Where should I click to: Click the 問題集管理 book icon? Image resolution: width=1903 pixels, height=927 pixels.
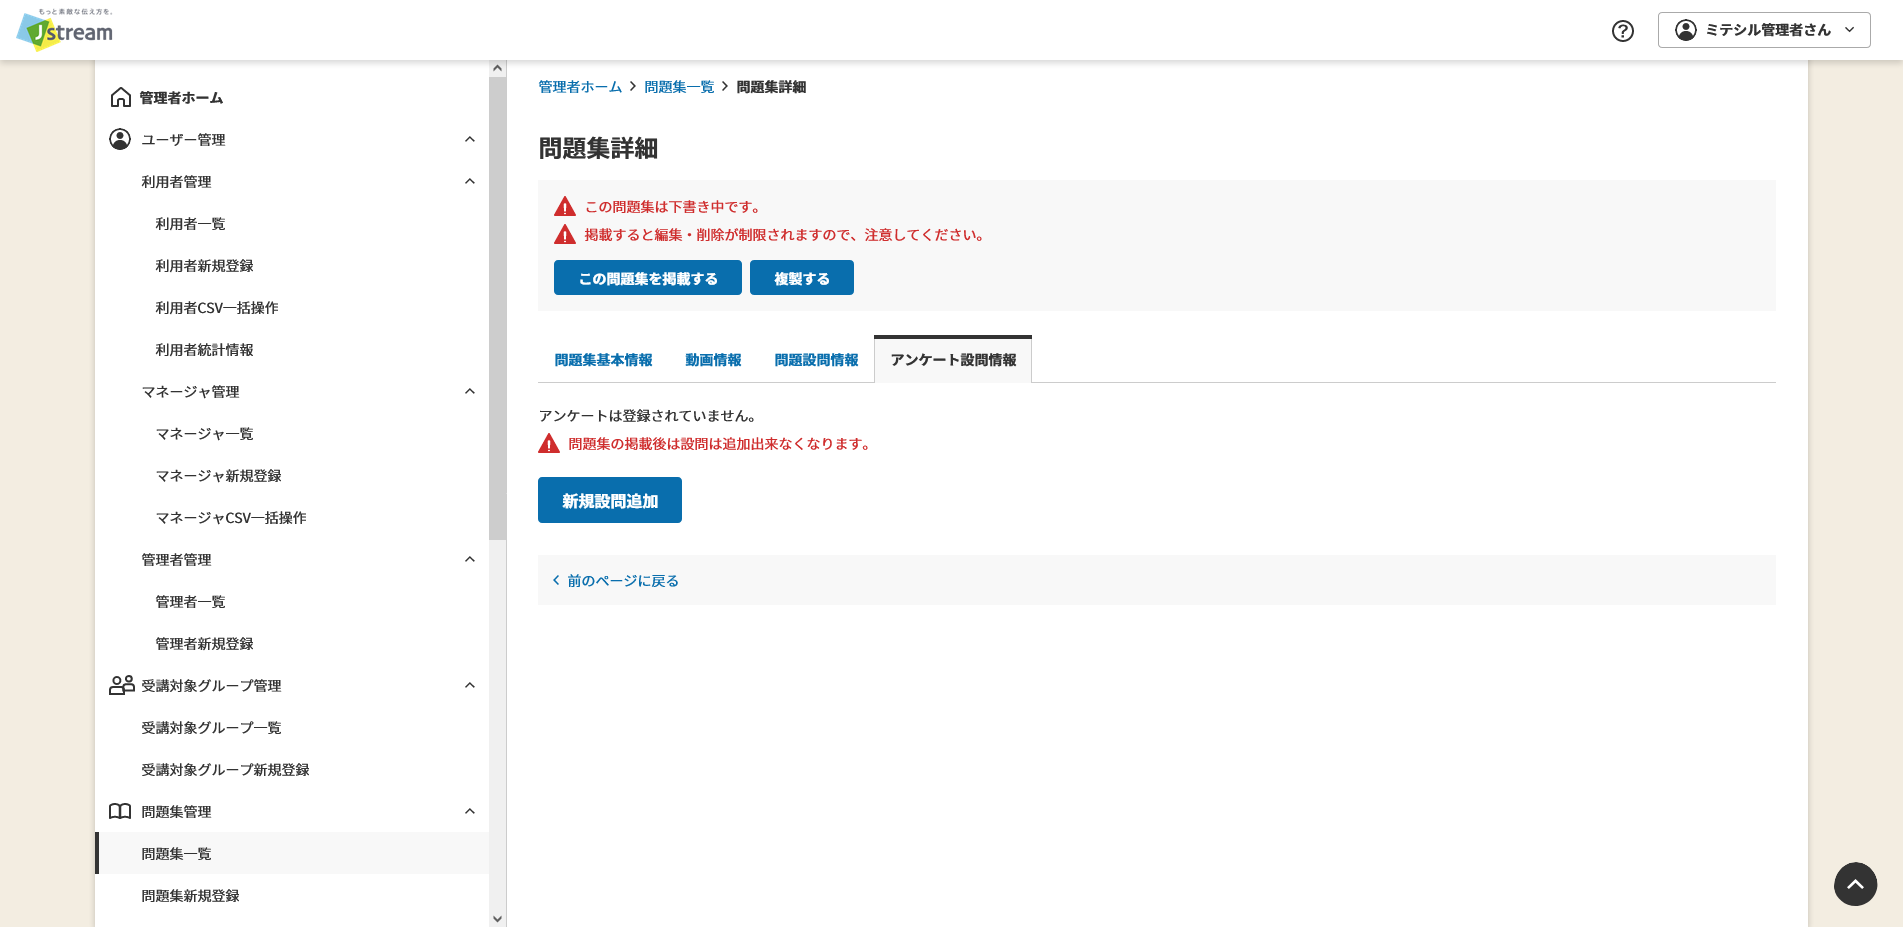pyautogui.click(x=120, y=811)
